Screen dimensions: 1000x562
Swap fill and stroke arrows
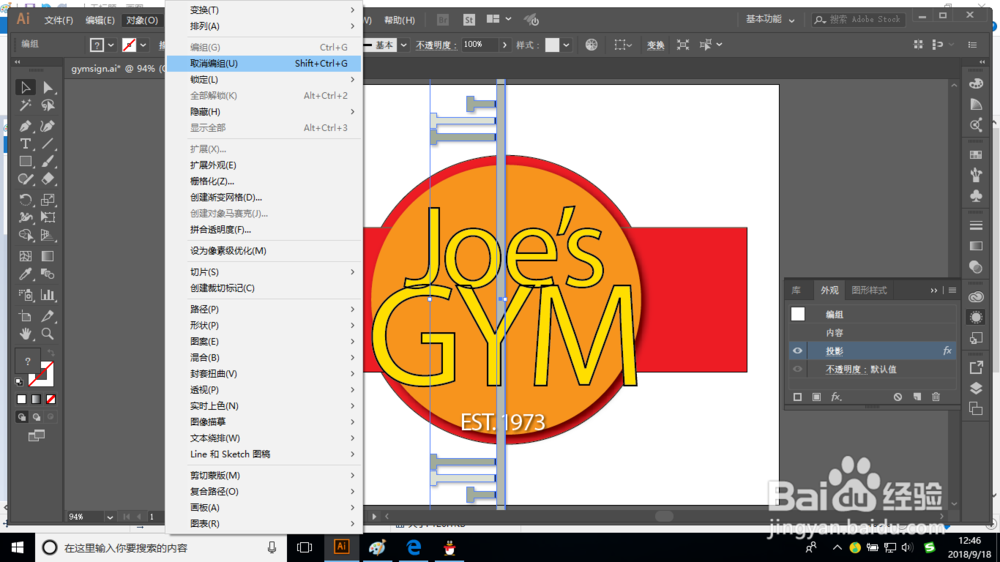50,353
